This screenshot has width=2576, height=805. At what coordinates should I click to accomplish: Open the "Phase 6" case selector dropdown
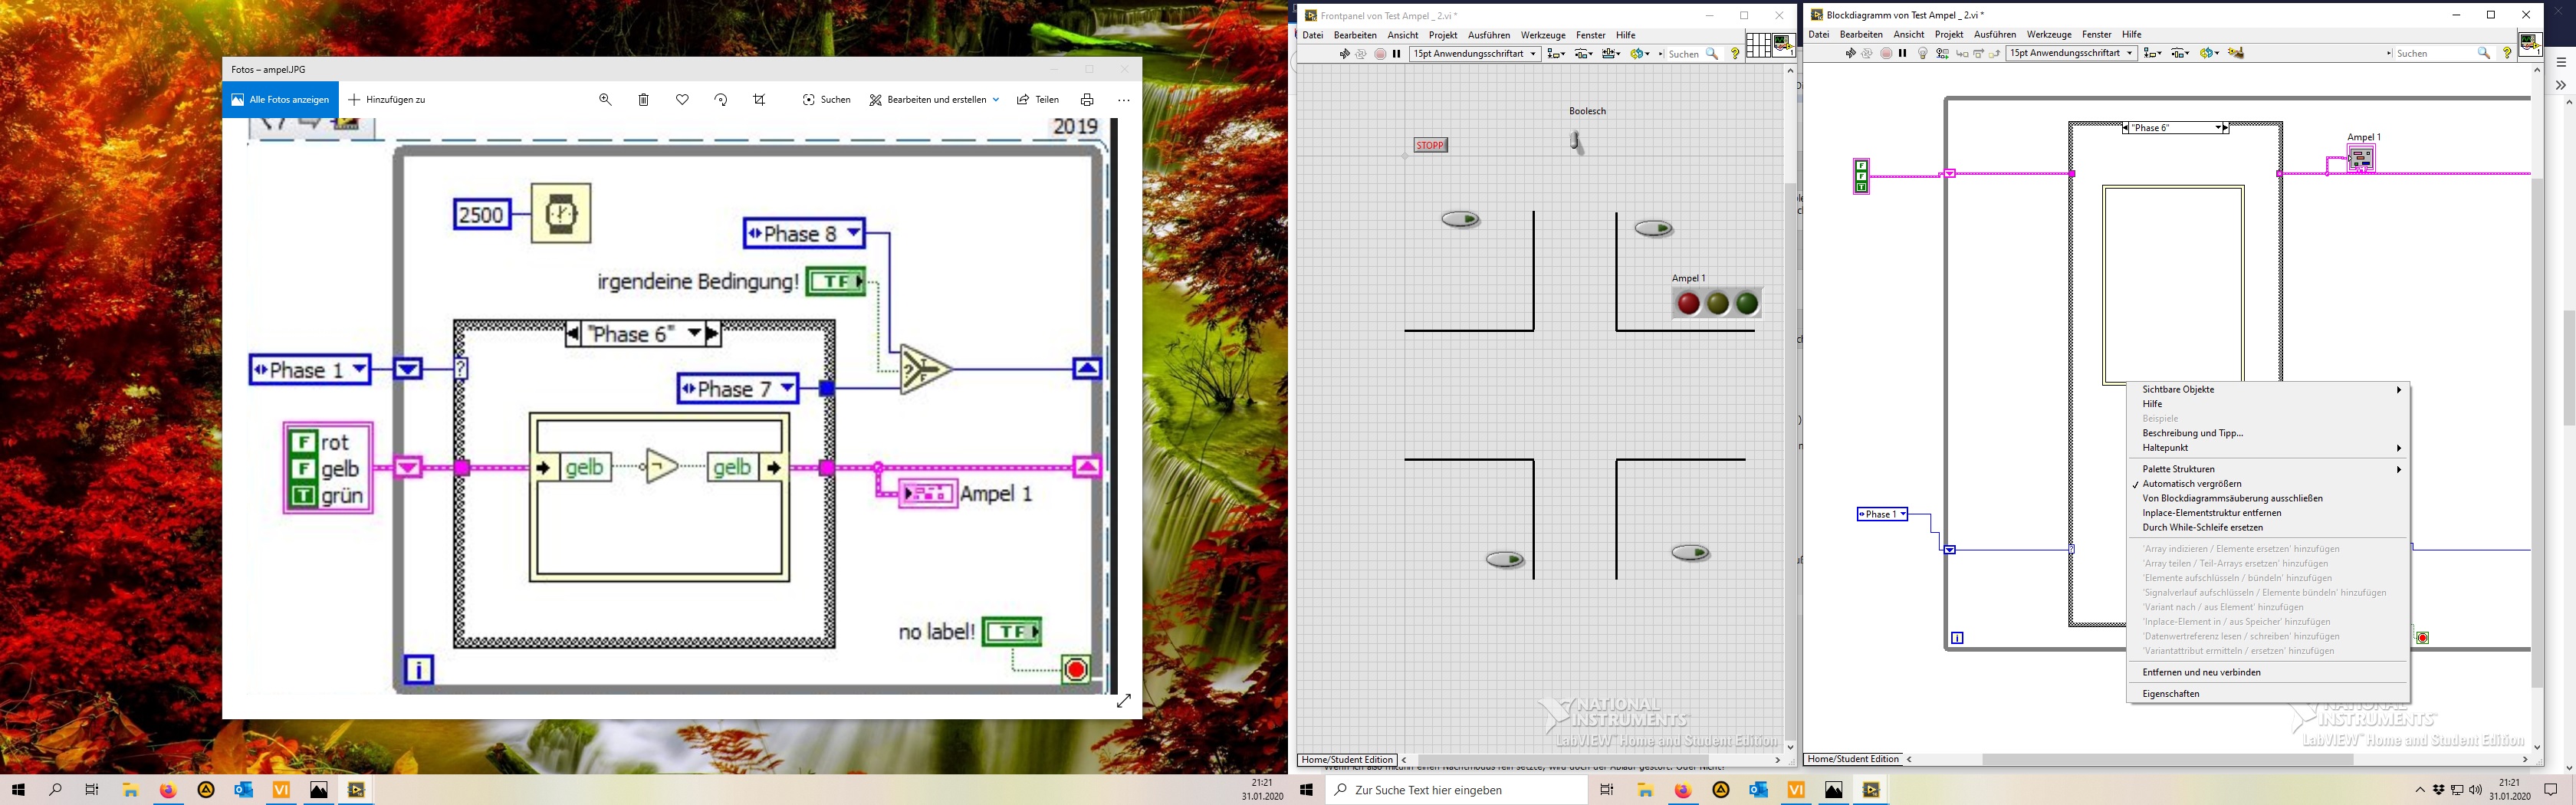pos(2219,128)
